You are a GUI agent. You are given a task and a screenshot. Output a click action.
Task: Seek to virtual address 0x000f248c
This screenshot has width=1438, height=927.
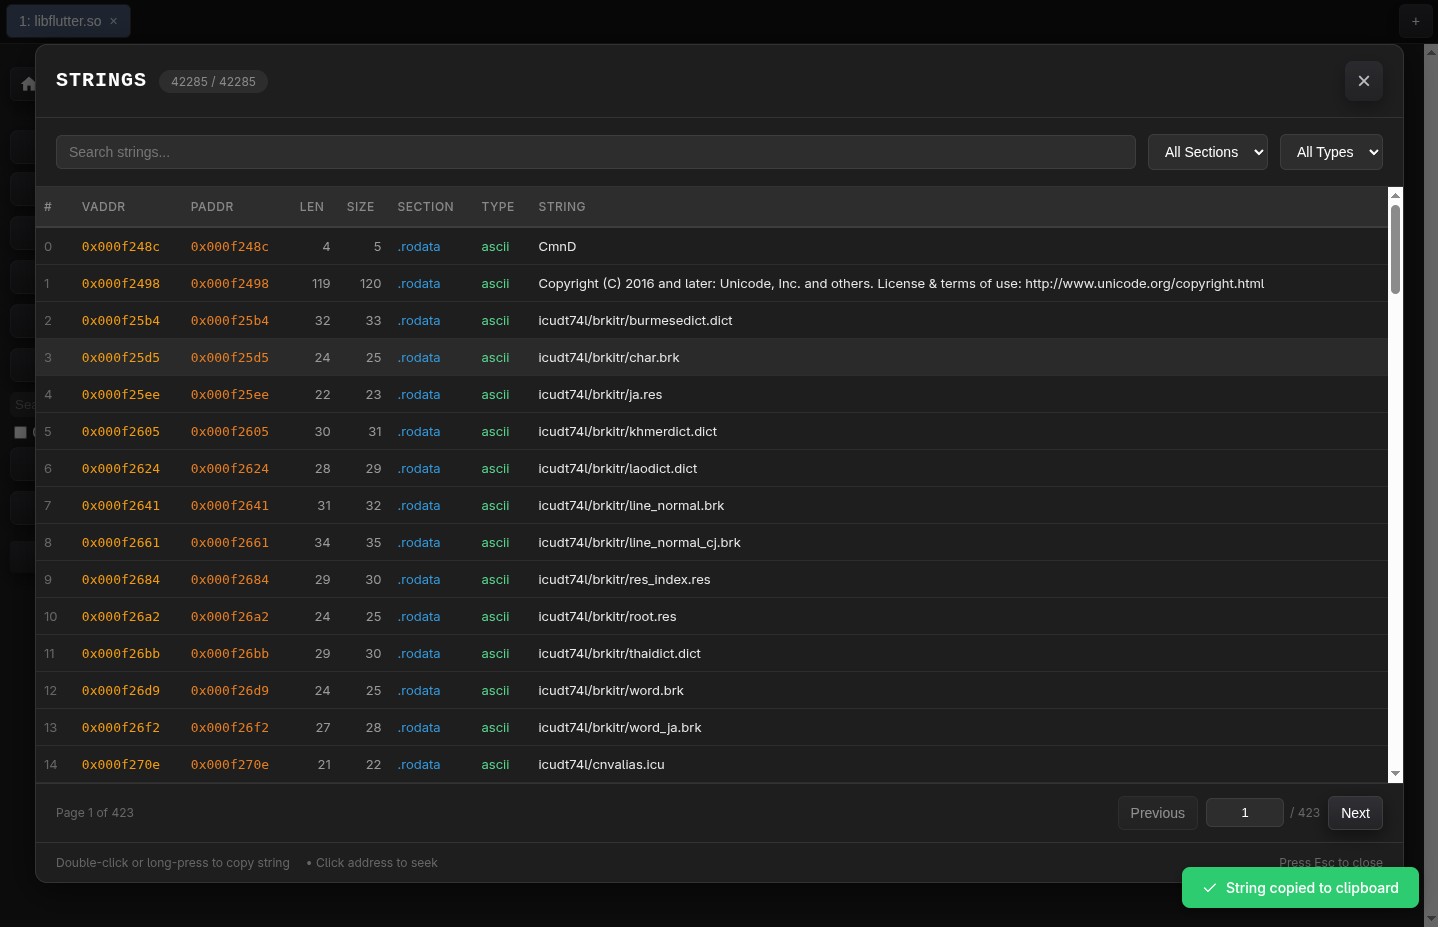coord(120,247)
